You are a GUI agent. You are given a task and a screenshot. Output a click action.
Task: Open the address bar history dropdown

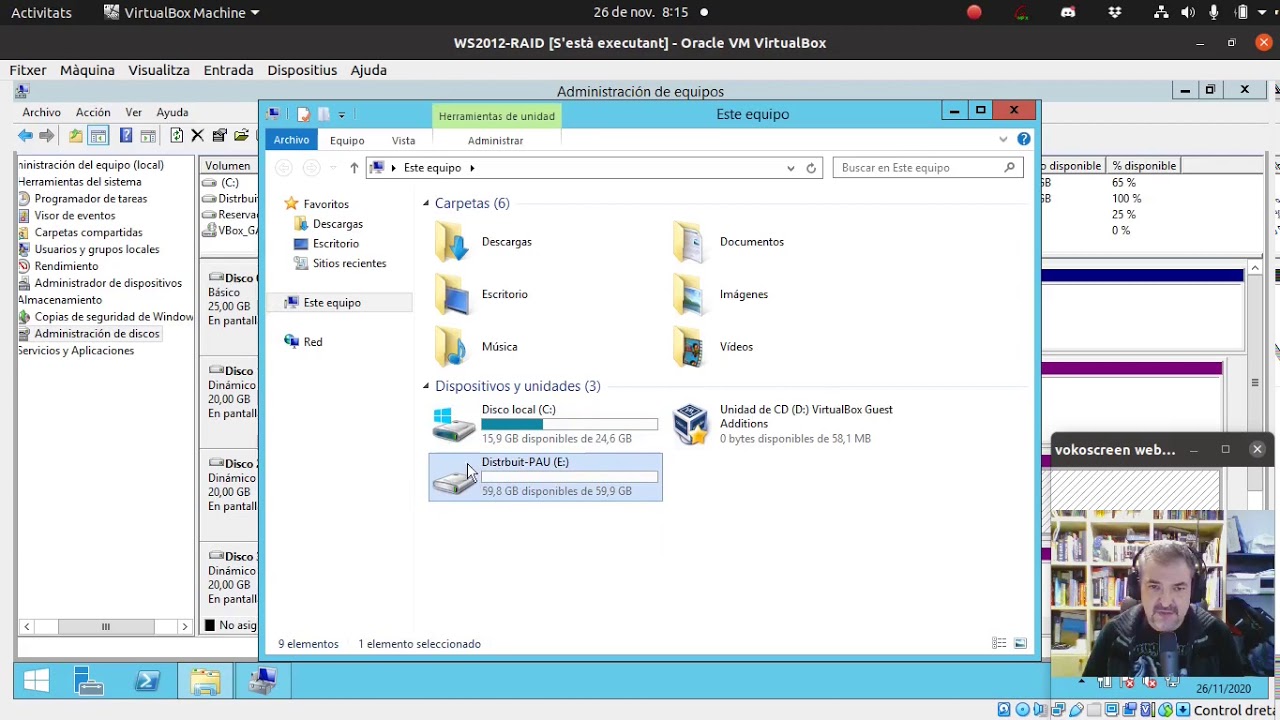[791, 168]
